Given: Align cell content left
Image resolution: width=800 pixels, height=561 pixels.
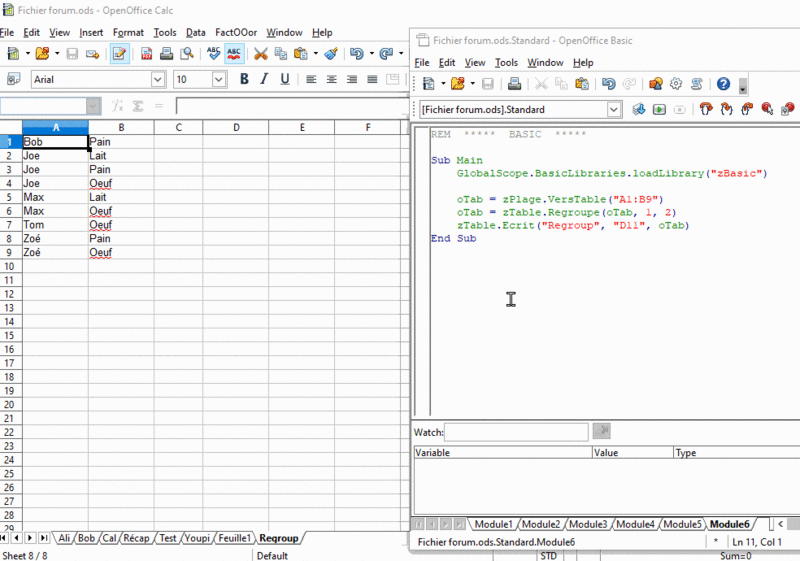Looking at the screenshot, I should [x=311, y=79].
